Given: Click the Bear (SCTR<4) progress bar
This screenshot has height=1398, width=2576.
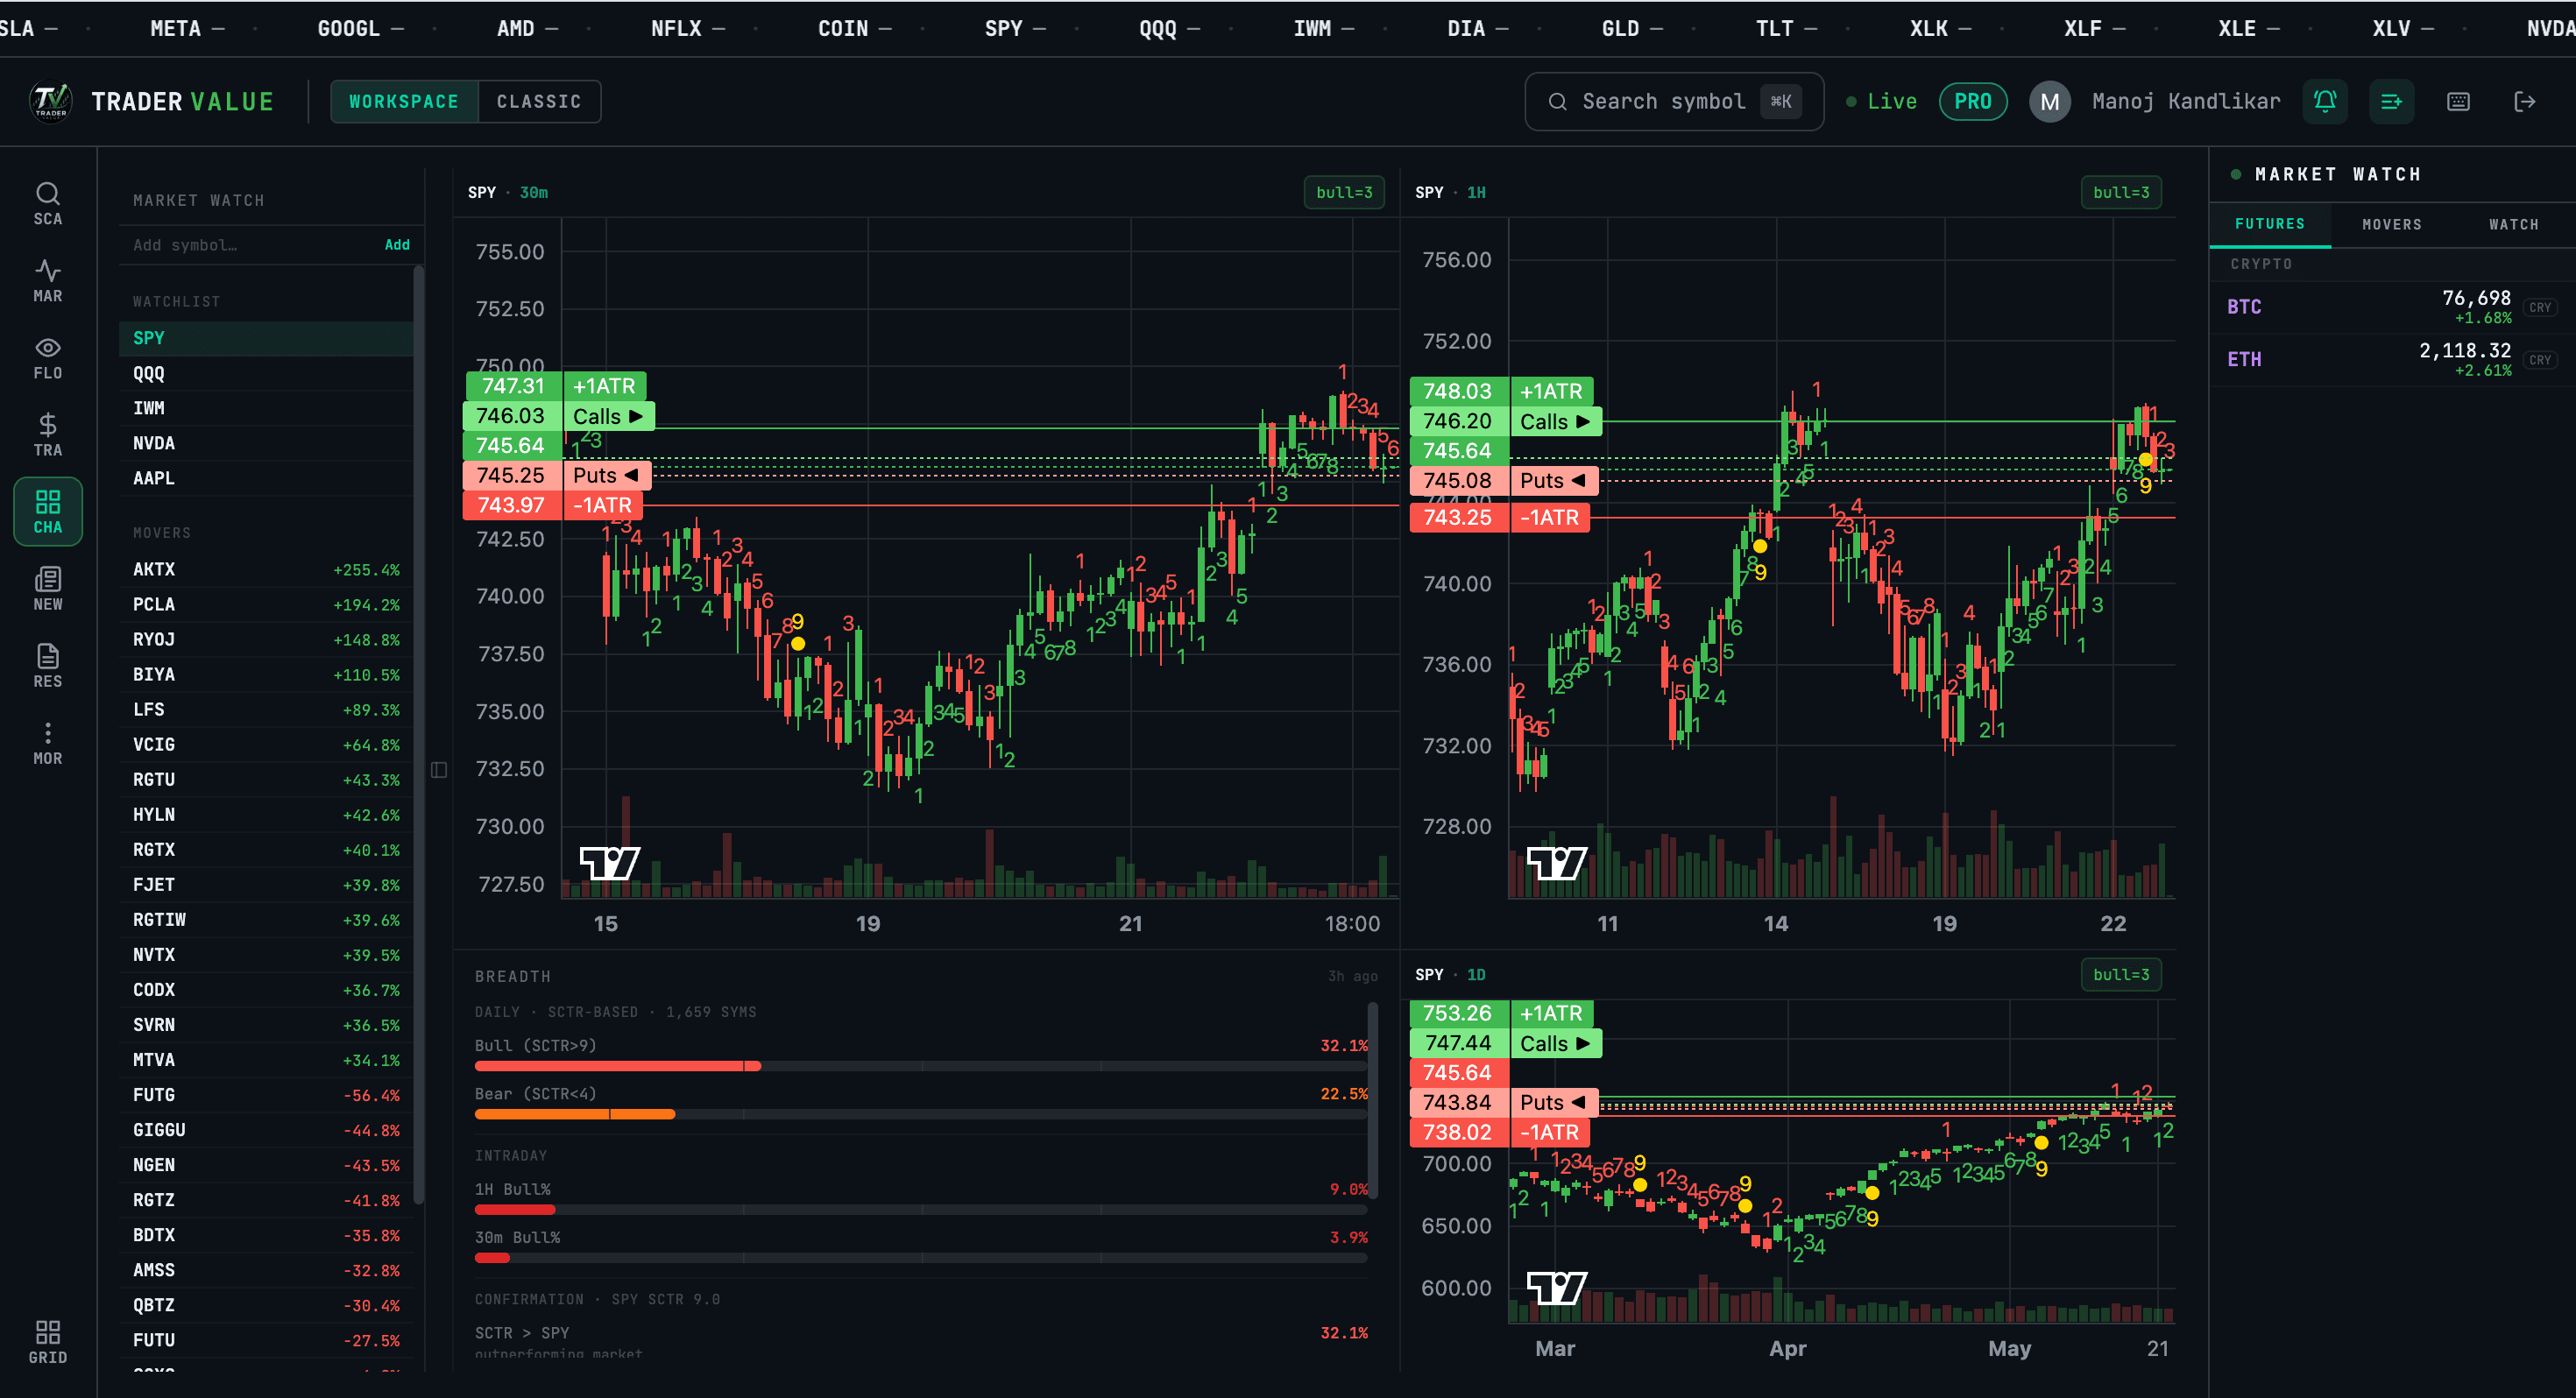Looking at the screenshot, I should pyautogui.click(x=920, y=1114).
